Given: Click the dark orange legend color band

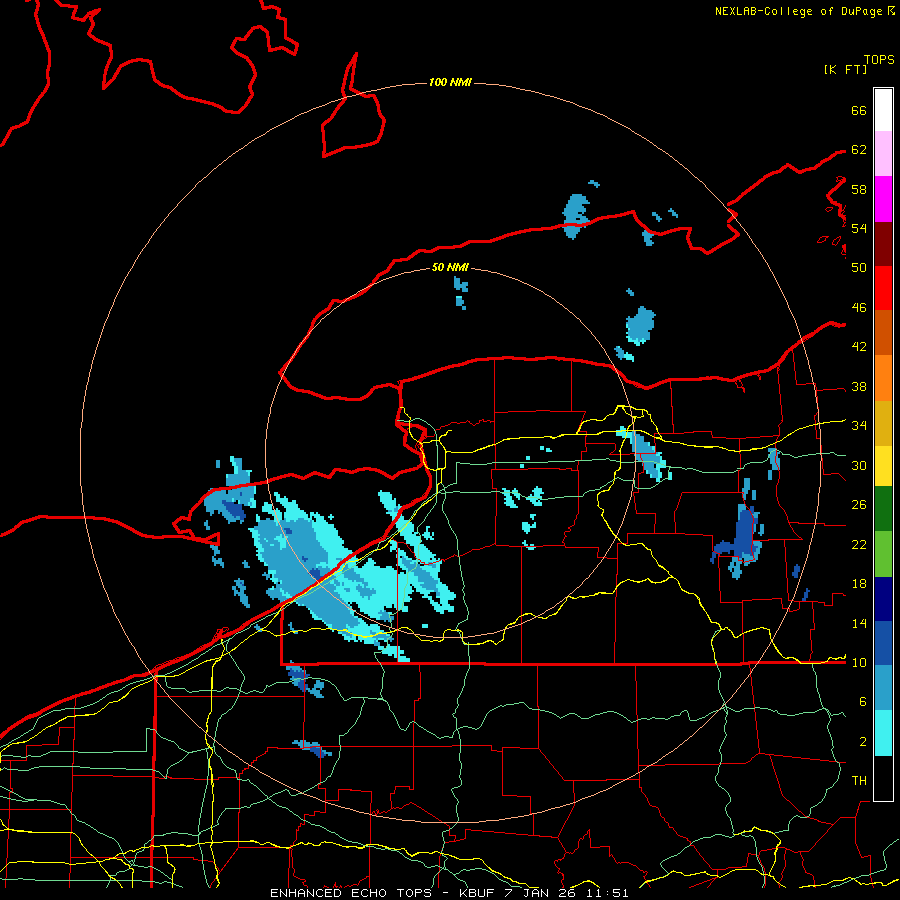Looking at the screenshot, I should [883, 332].
